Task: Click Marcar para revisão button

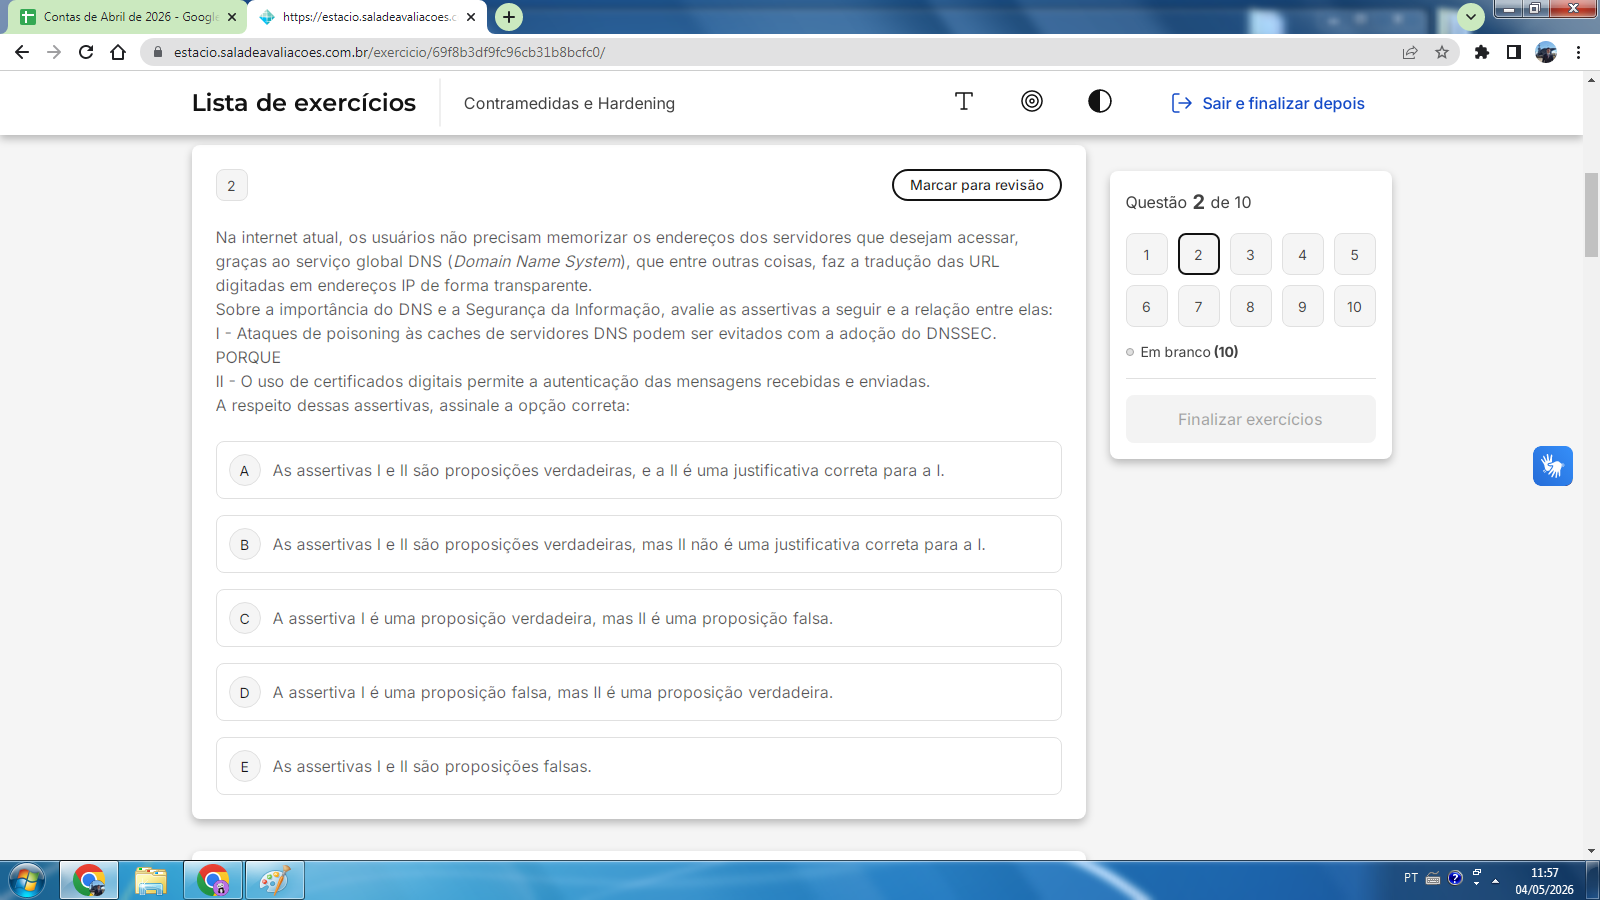Action: (x=977, y=185)
